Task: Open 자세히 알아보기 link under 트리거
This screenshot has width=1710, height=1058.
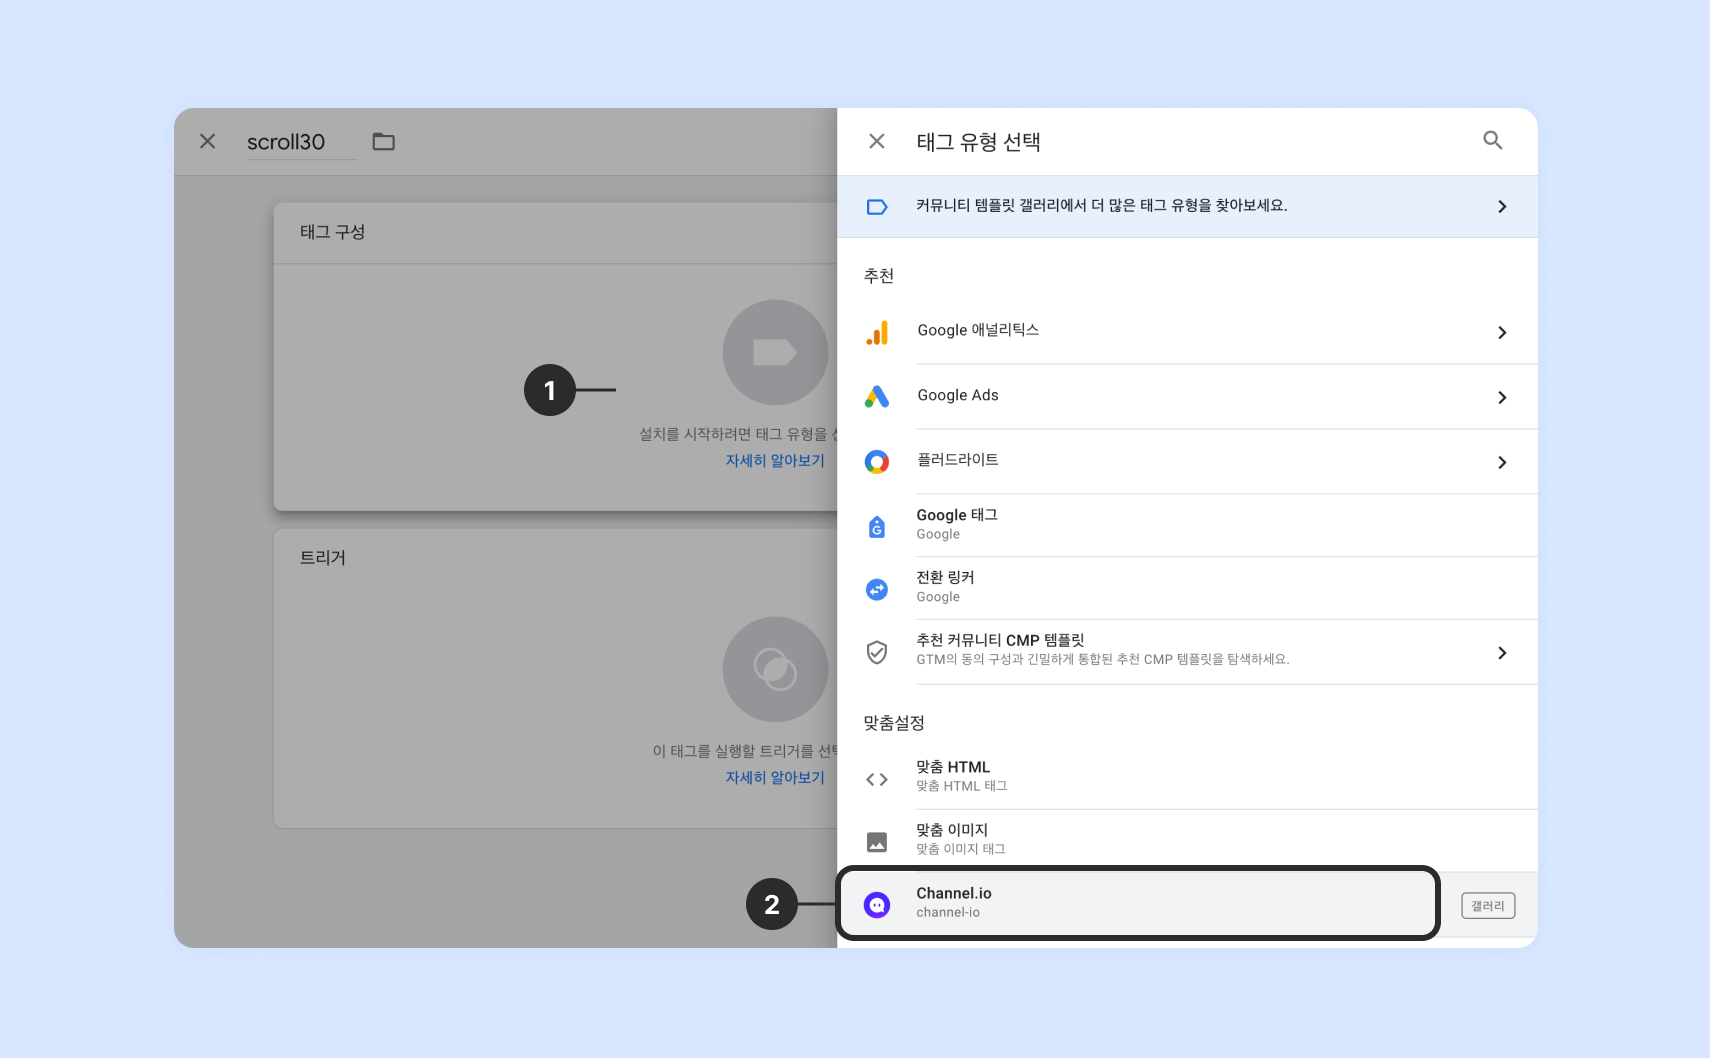Action: tap(775, 777)
